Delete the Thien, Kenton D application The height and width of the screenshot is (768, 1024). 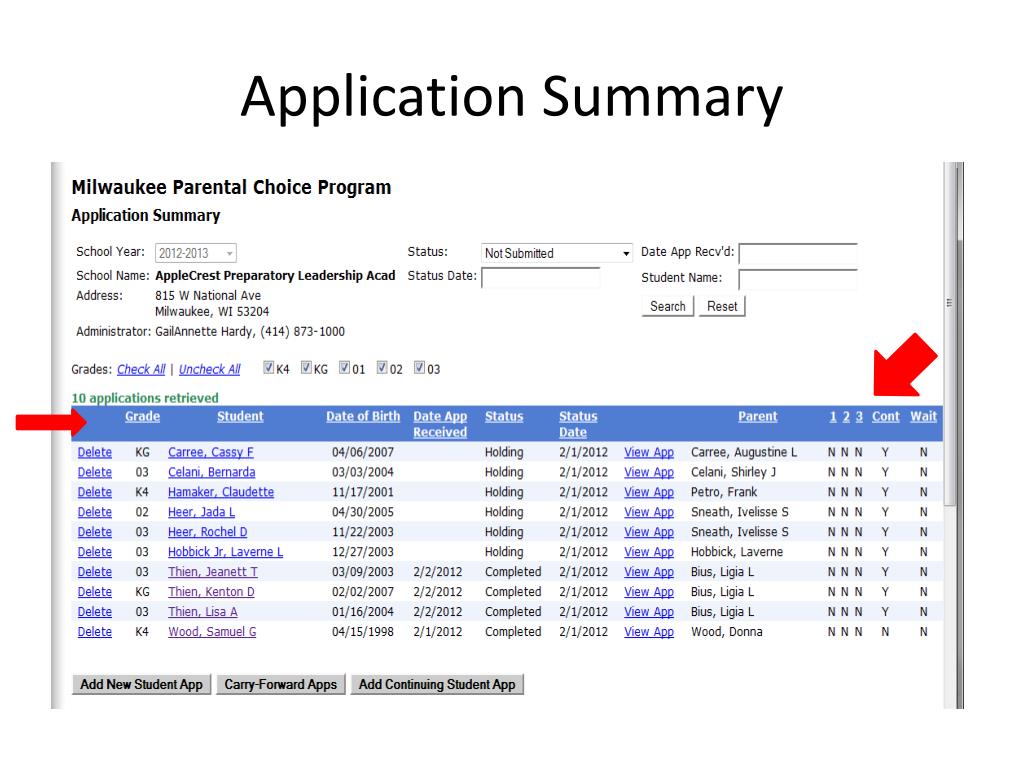tap(95, 592)
